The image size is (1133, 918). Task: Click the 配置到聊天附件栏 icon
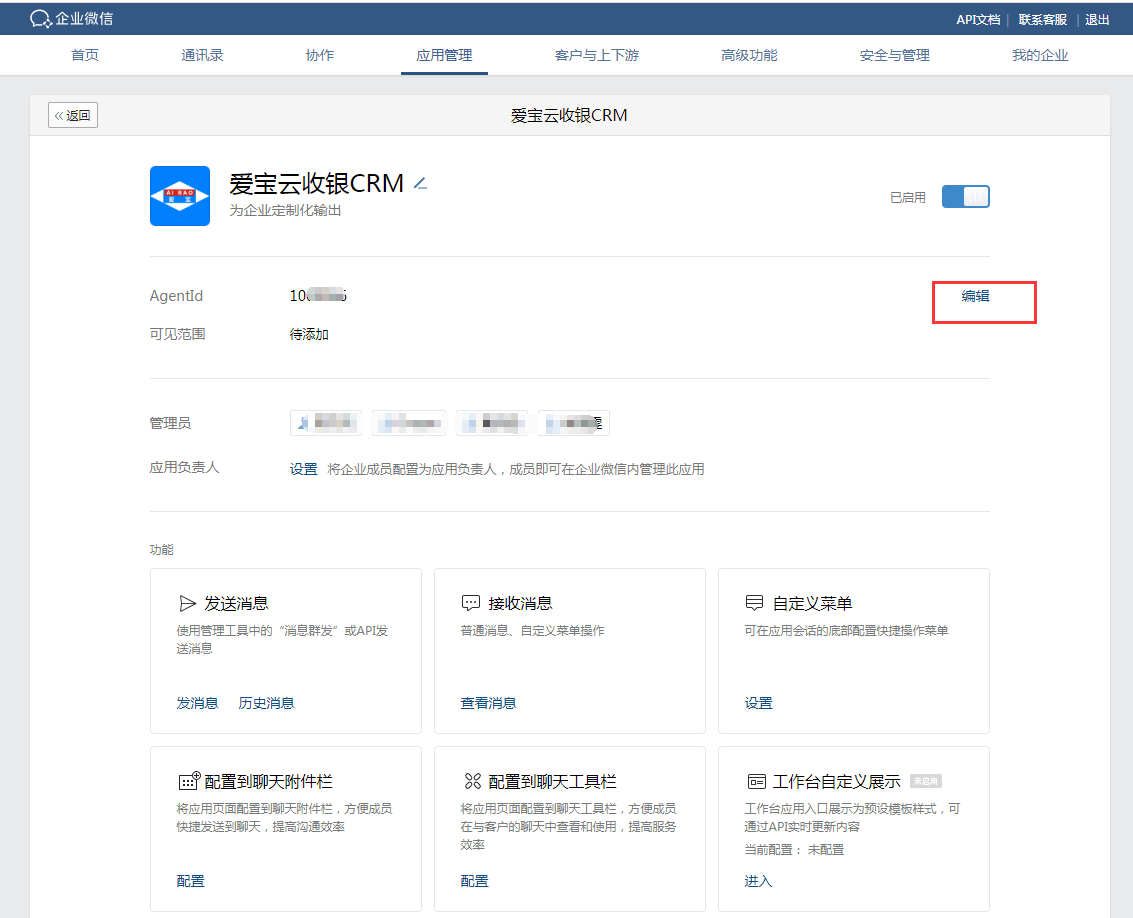[189, 781]
